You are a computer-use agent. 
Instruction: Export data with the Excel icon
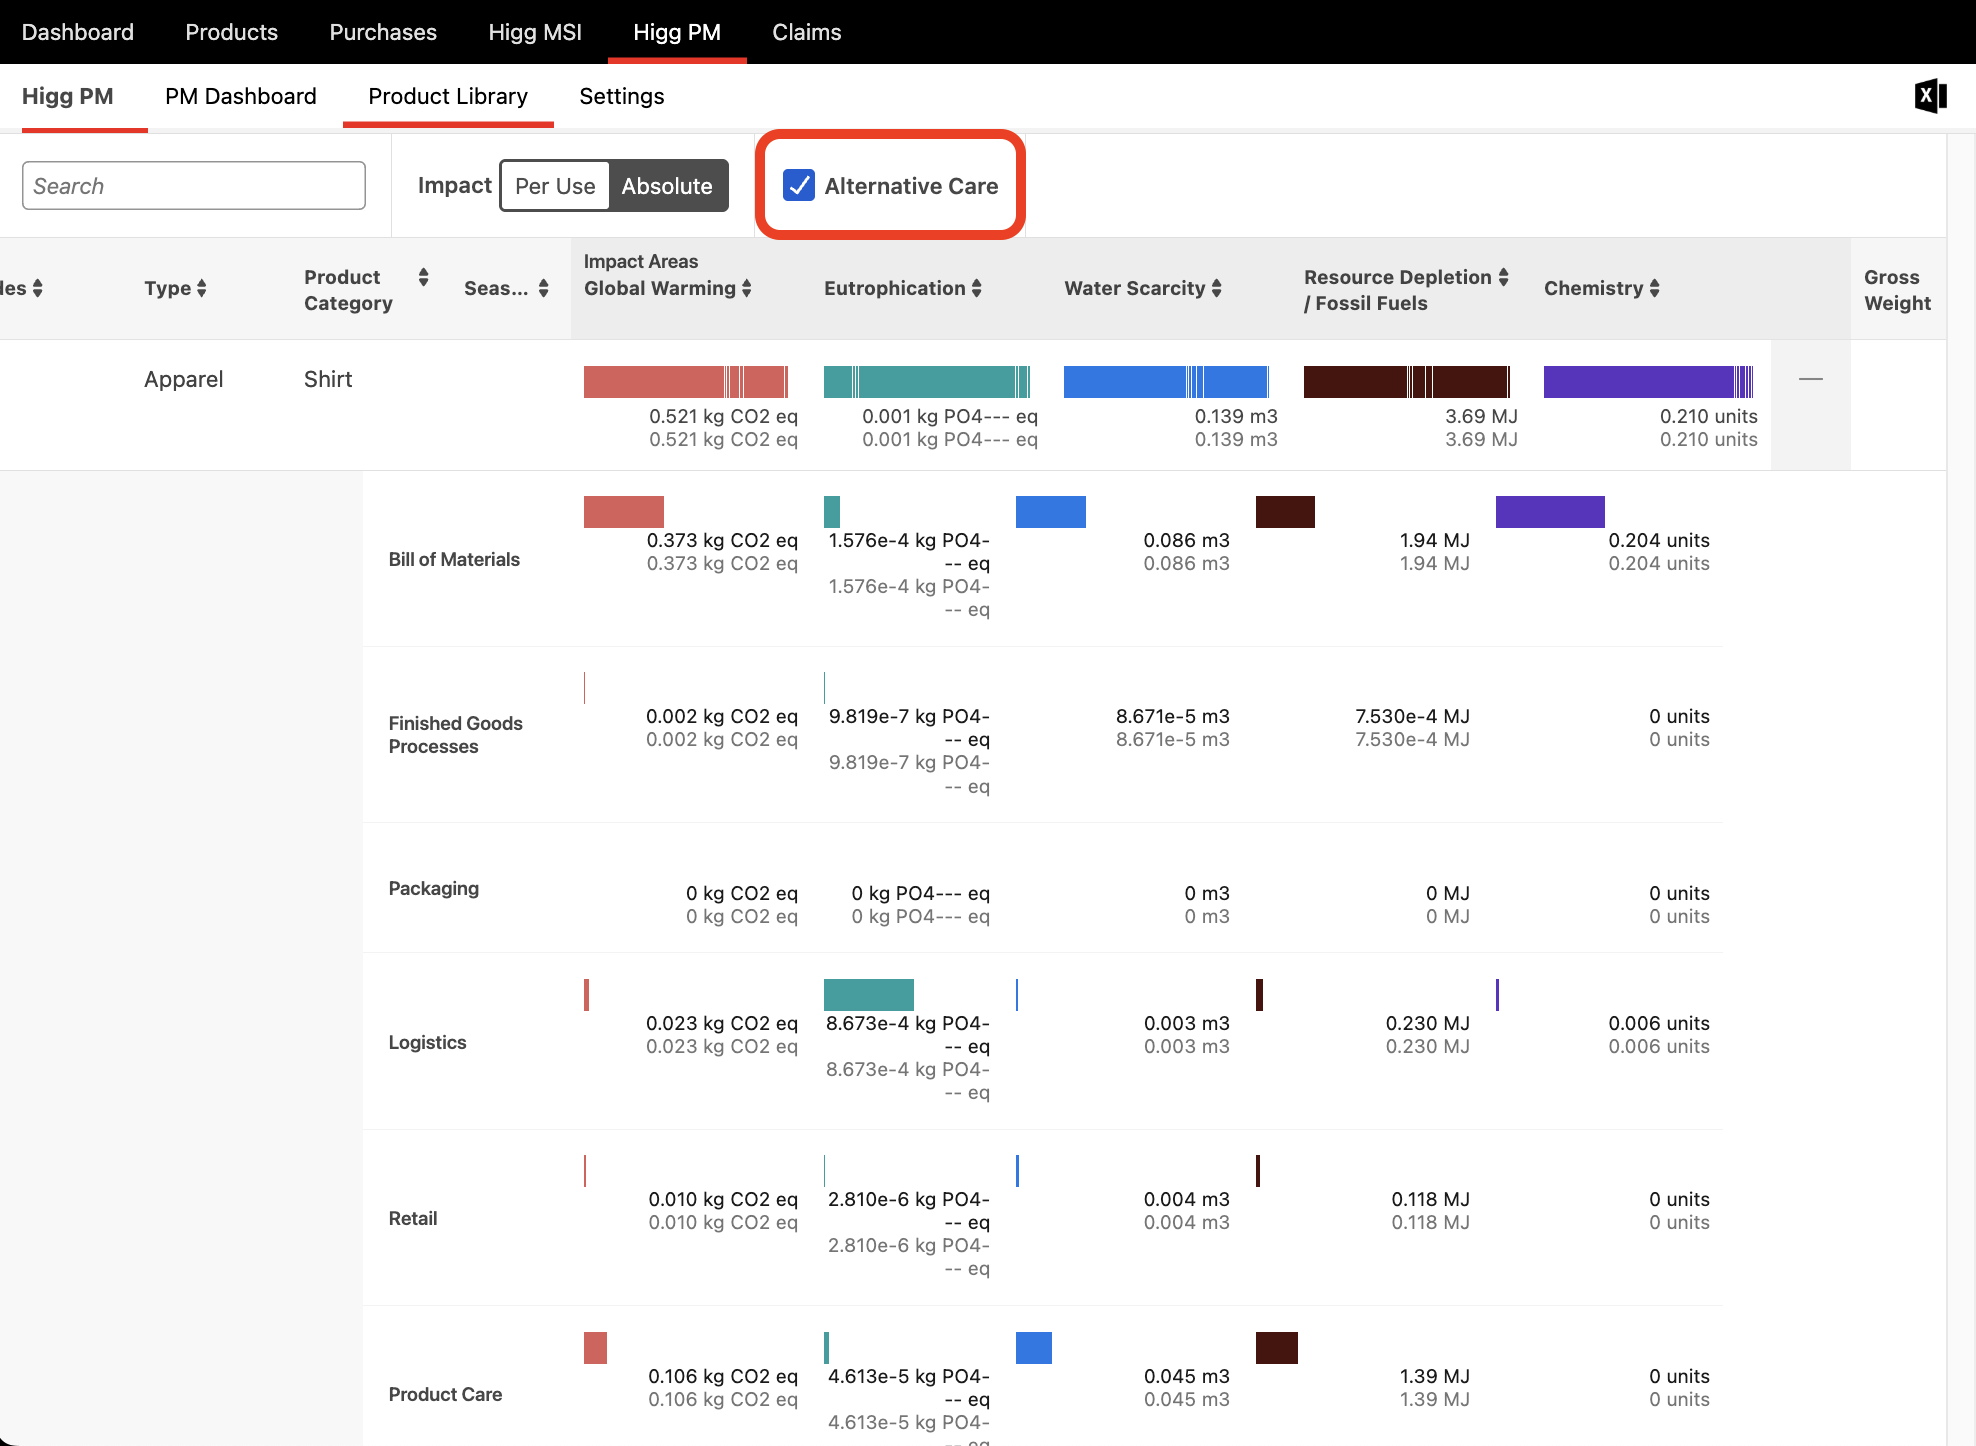click(x=1931, y=96)
